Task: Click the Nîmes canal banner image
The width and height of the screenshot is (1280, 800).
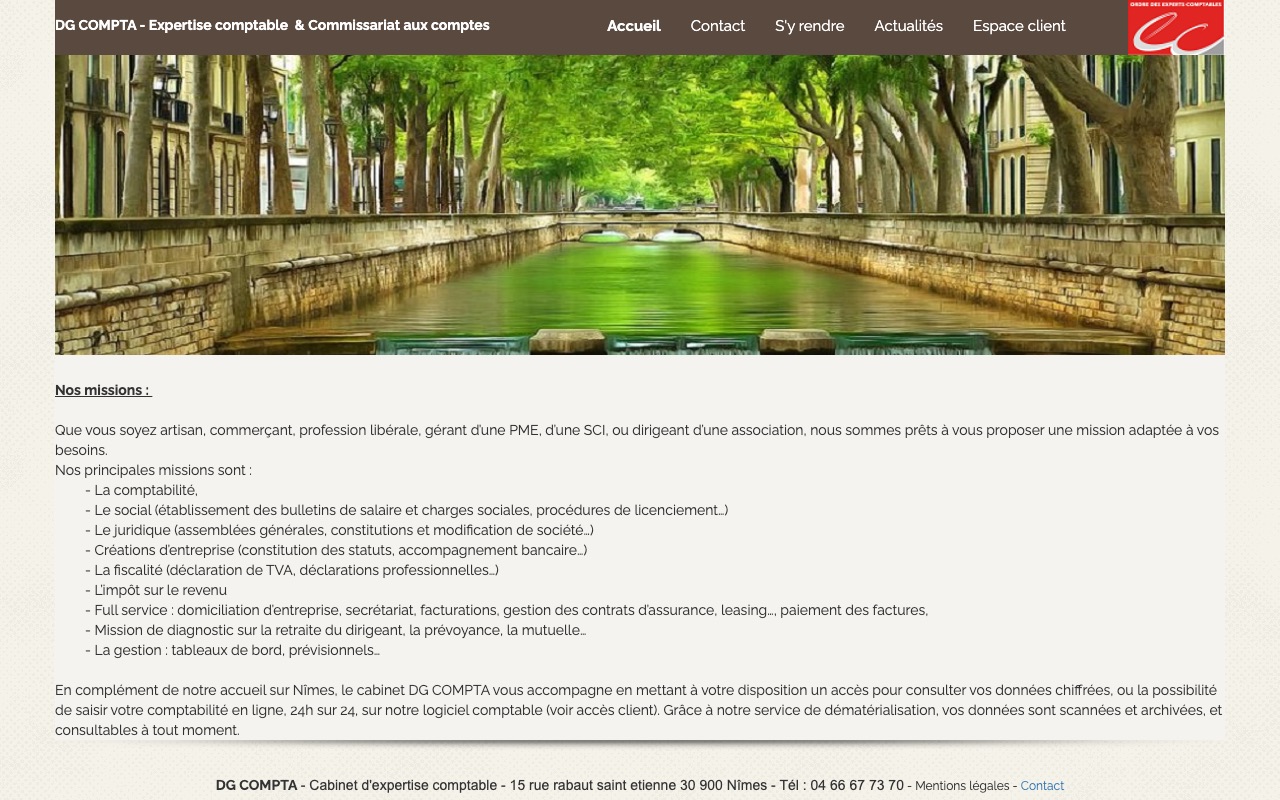Action: (640, 205)
